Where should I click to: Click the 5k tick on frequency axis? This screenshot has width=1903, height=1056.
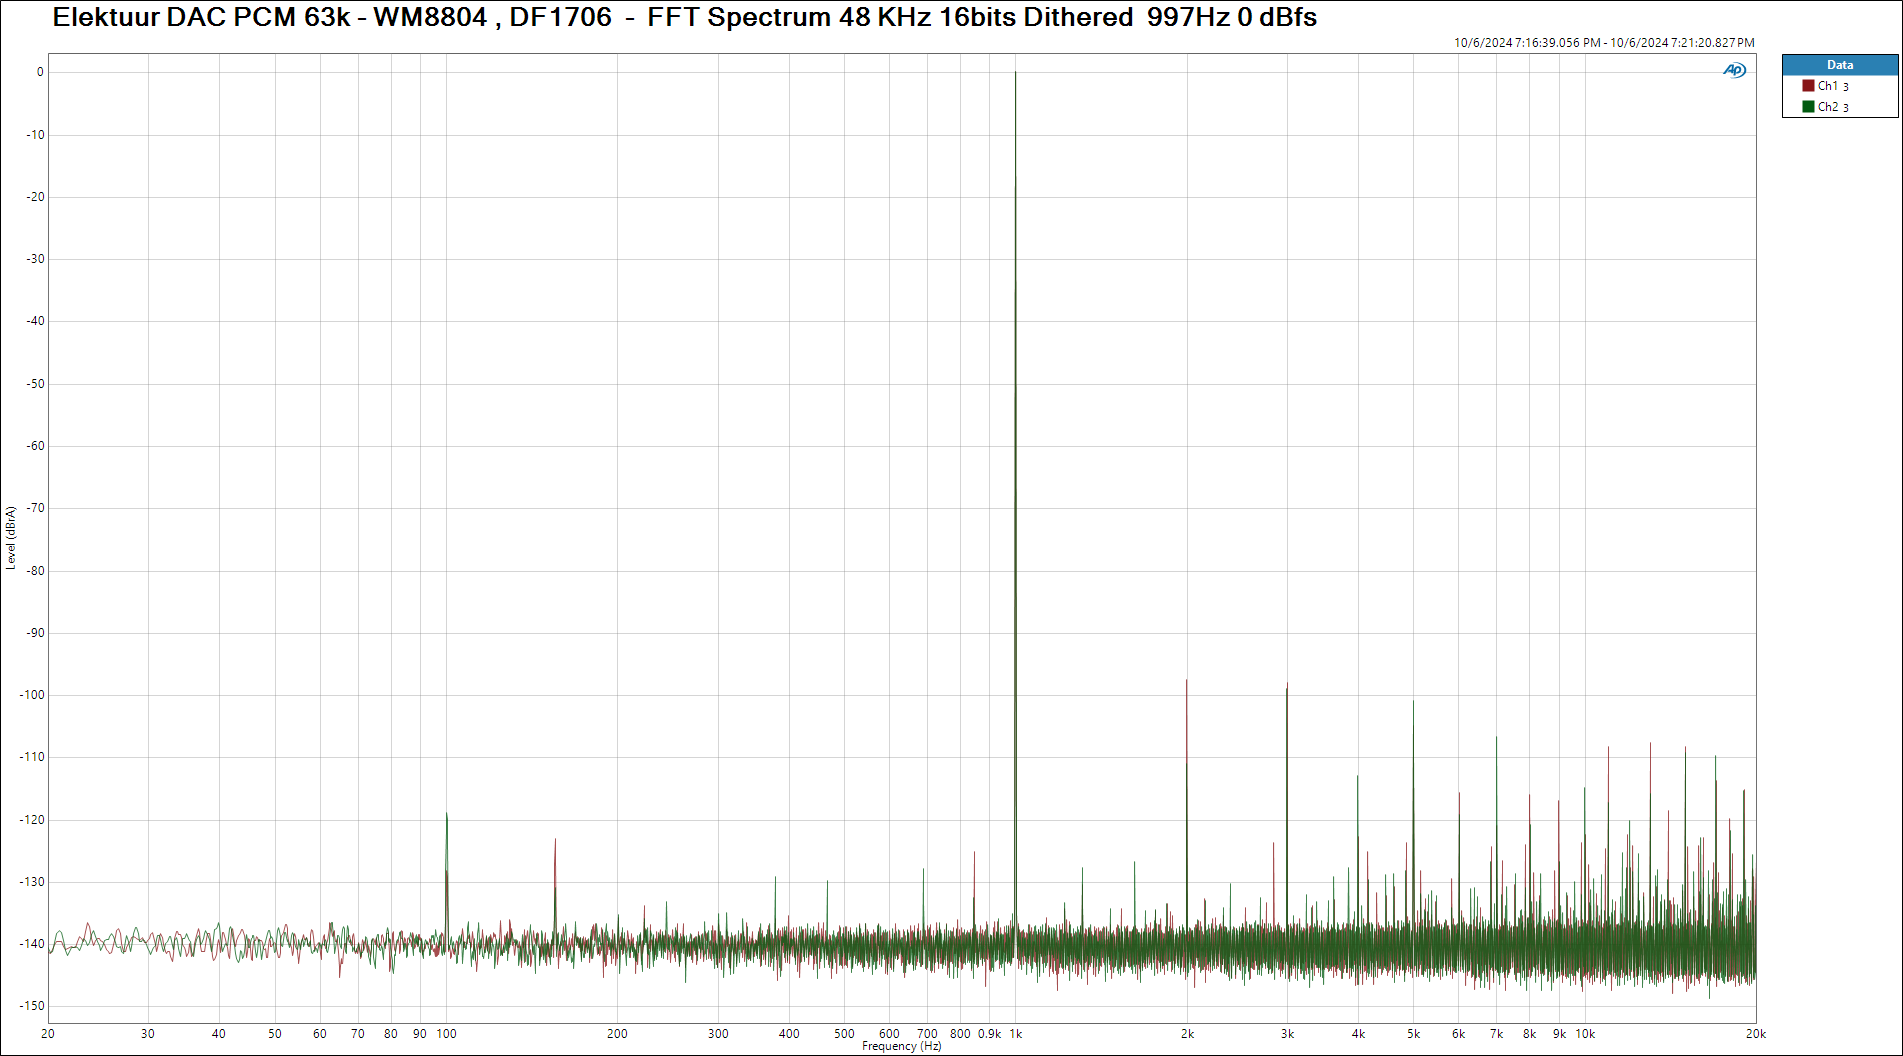1413,1034
